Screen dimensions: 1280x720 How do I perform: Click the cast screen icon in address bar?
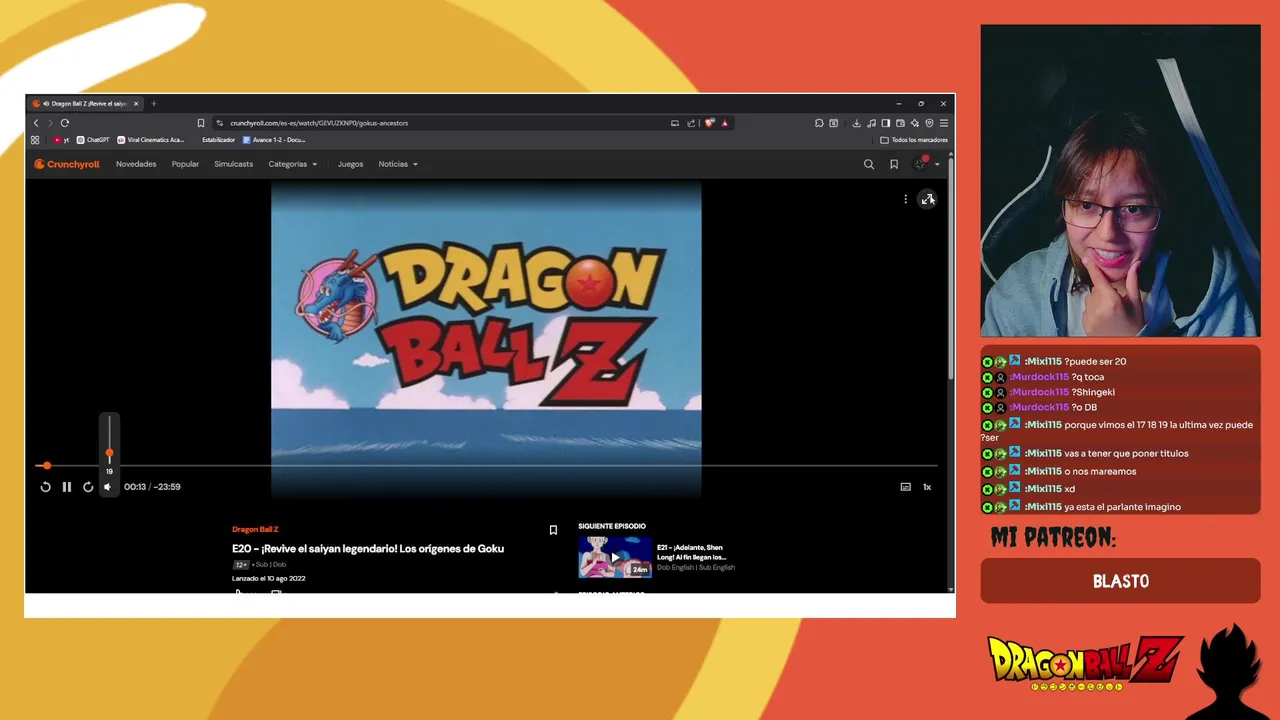pyautogui.click(x=675, y=123)
